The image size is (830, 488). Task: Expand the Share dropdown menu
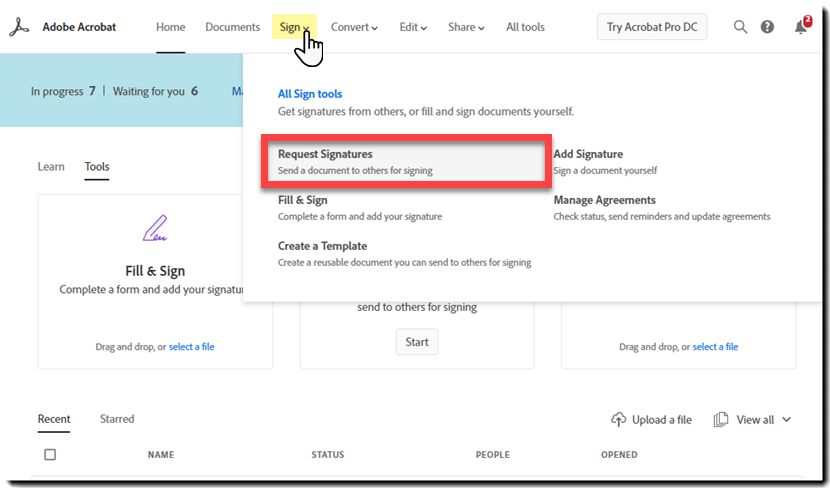(x=466, y=27)
